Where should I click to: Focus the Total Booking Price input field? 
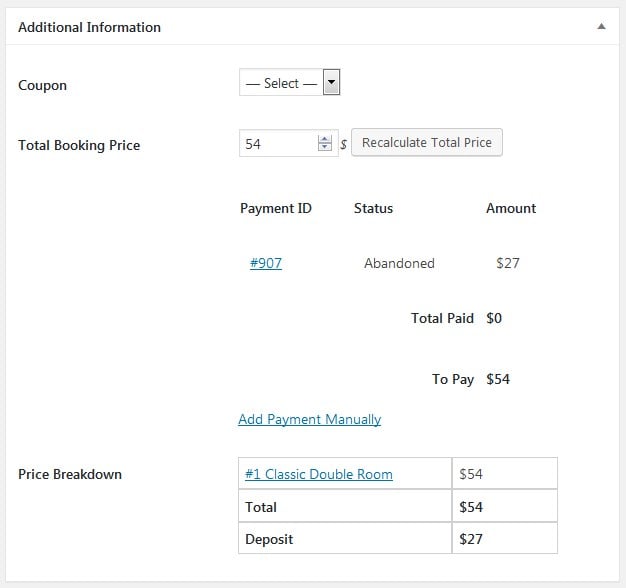coord(277,144)
